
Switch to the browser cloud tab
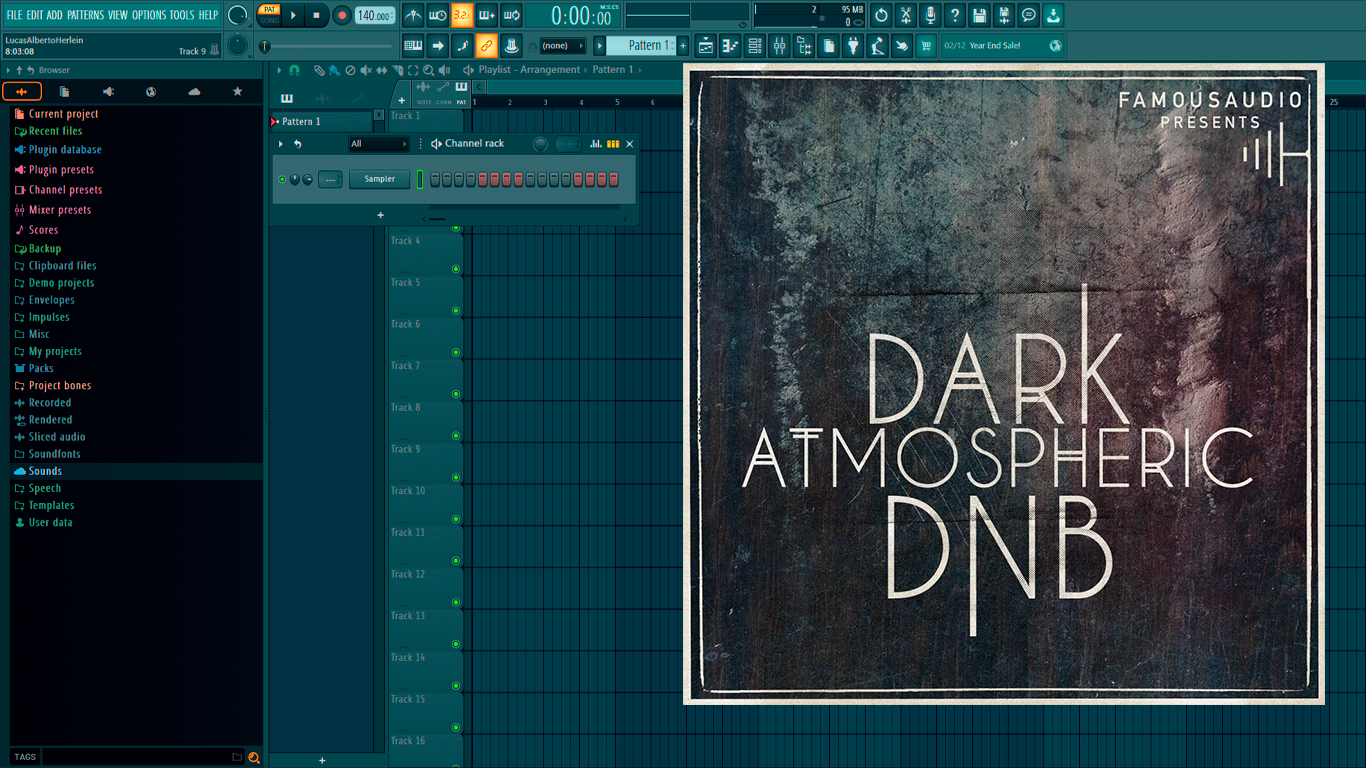coord(194,91)
